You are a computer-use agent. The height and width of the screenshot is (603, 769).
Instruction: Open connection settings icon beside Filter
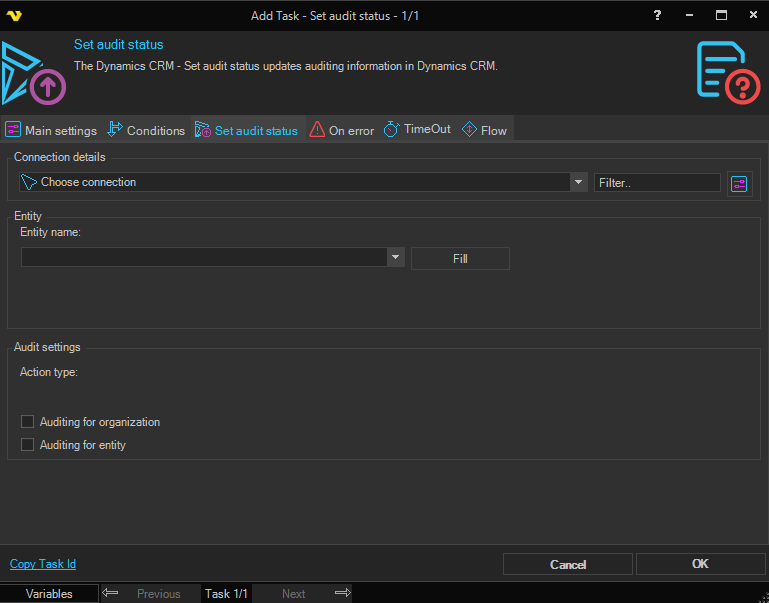[x=739, y=183]
